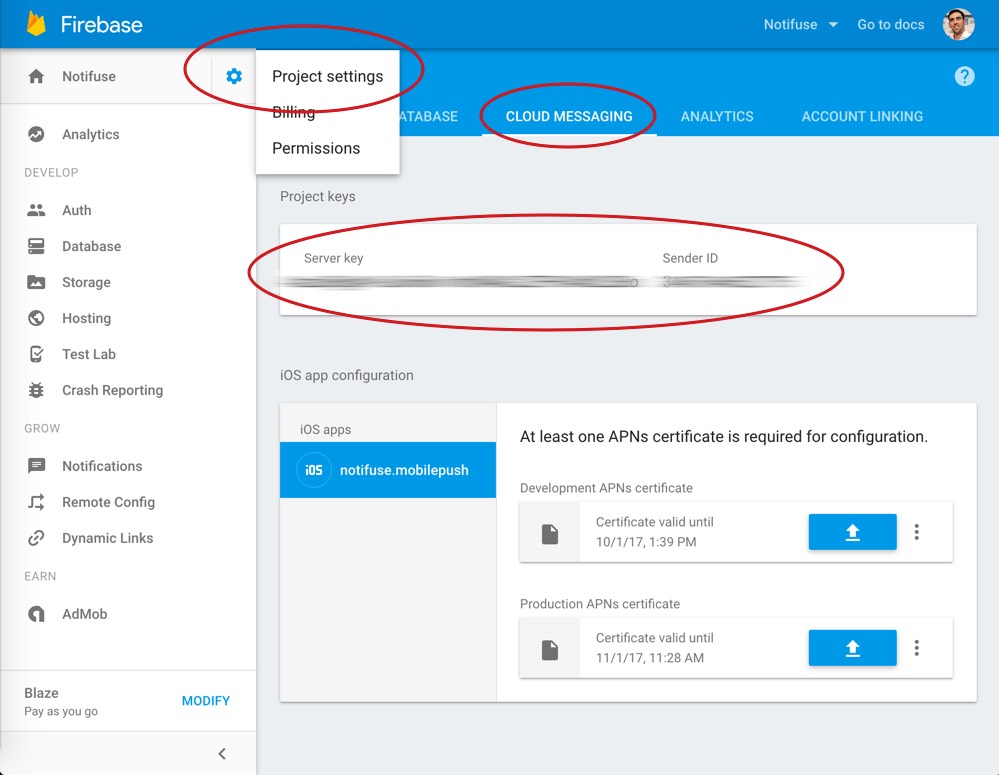The height and width of the screenshot is (775, 999).
Task: Open Development certificate more options menu
Action: (917, 532)
